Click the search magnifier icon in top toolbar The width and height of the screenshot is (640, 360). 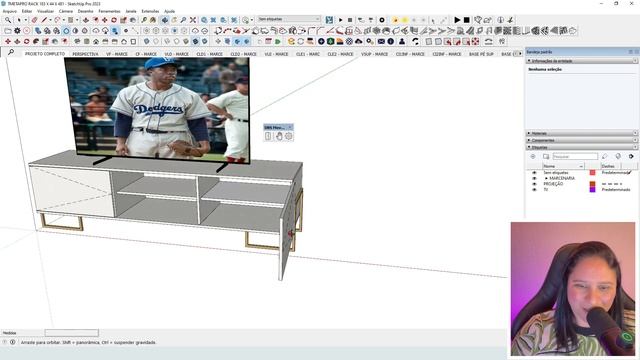8,20
